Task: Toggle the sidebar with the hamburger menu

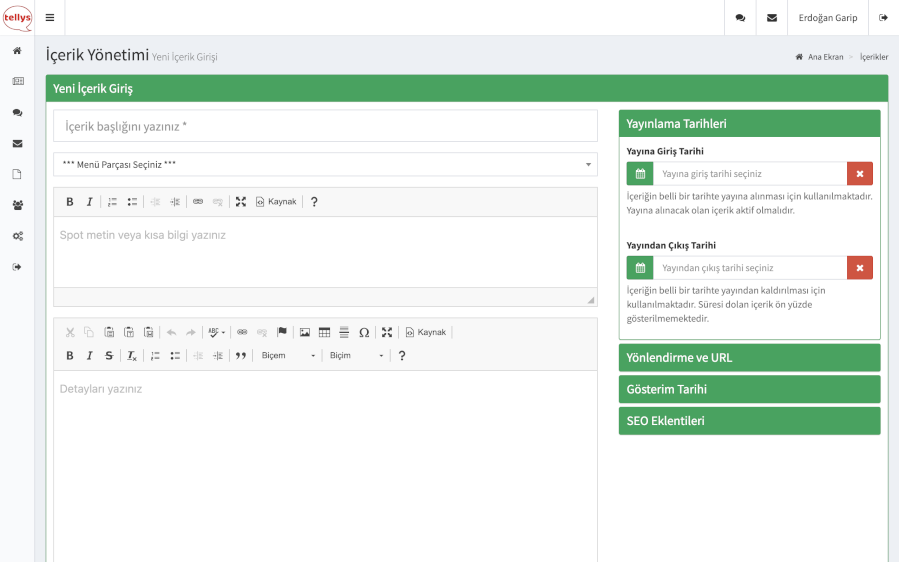Action: (50, 18)
